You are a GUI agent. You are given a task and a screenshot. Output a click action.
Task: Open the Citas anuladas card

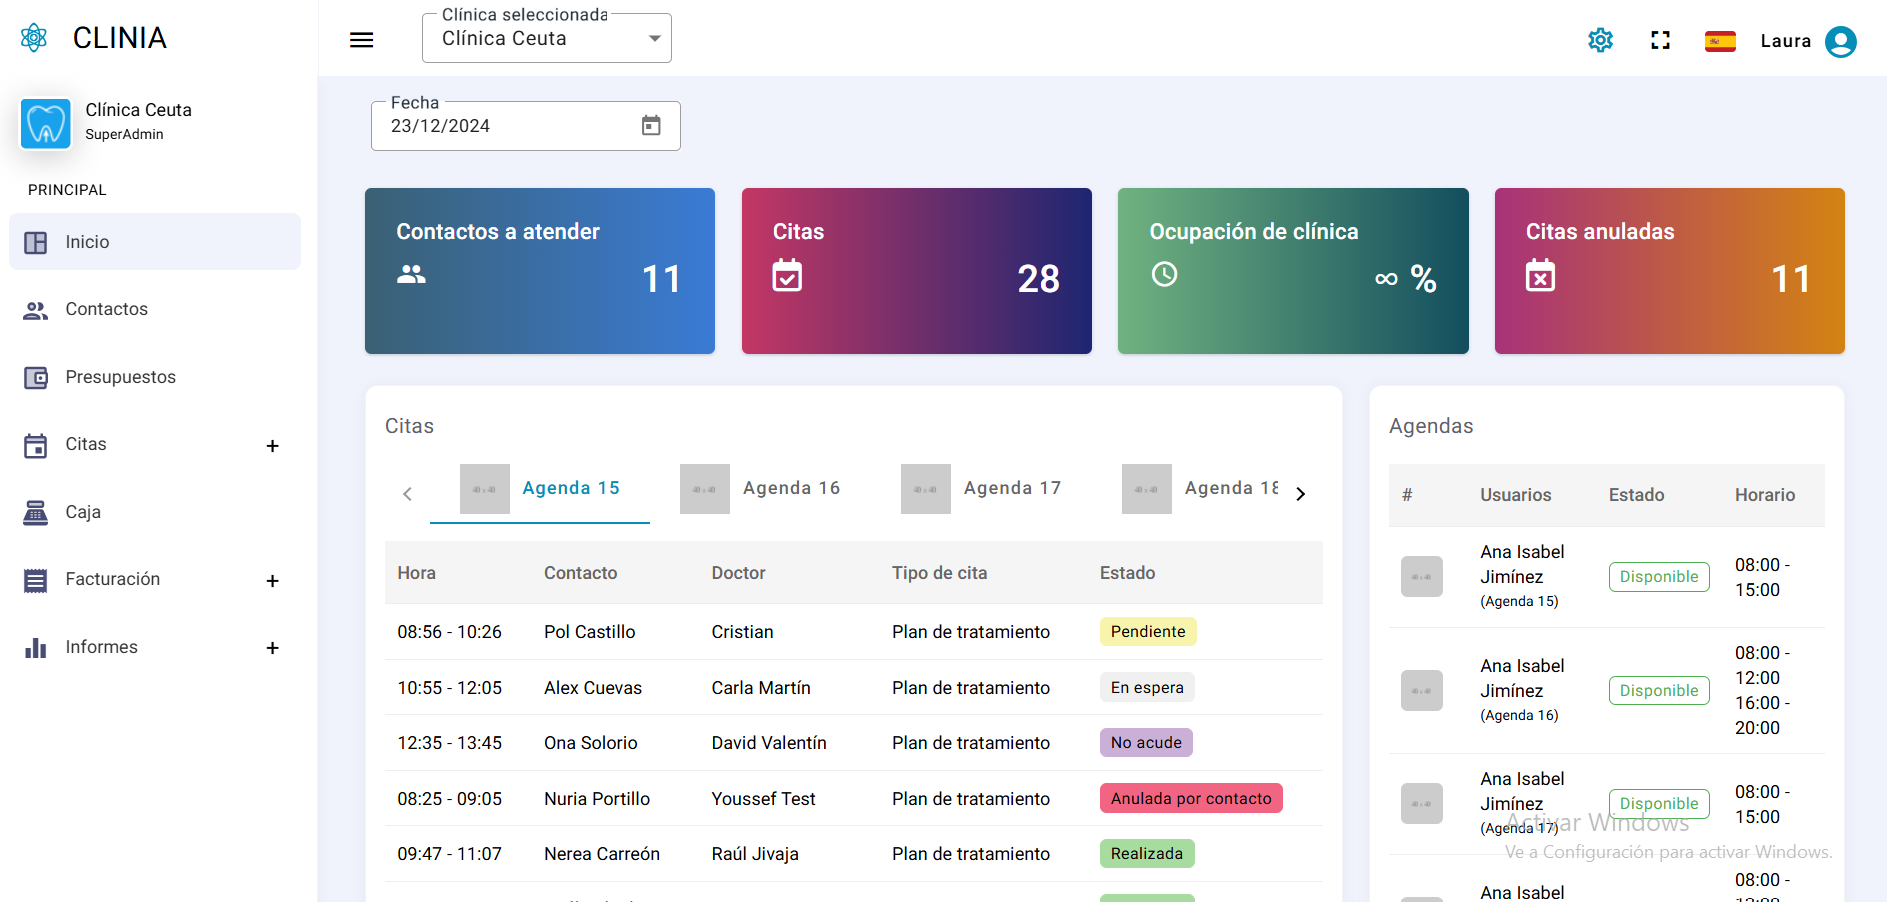click(x=1670, y=271)
